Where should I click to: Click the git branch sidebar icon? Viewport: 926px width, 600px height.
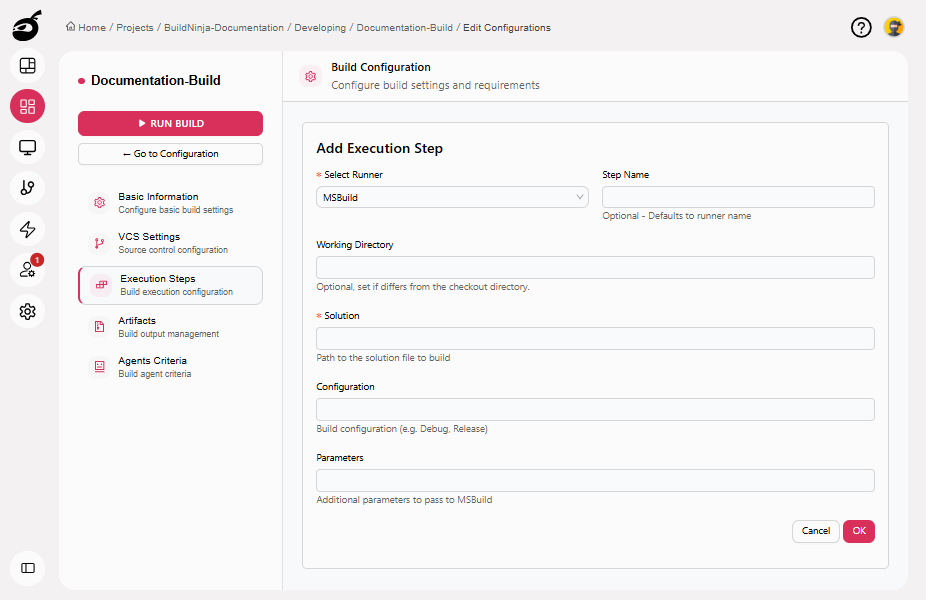point(28,188)
